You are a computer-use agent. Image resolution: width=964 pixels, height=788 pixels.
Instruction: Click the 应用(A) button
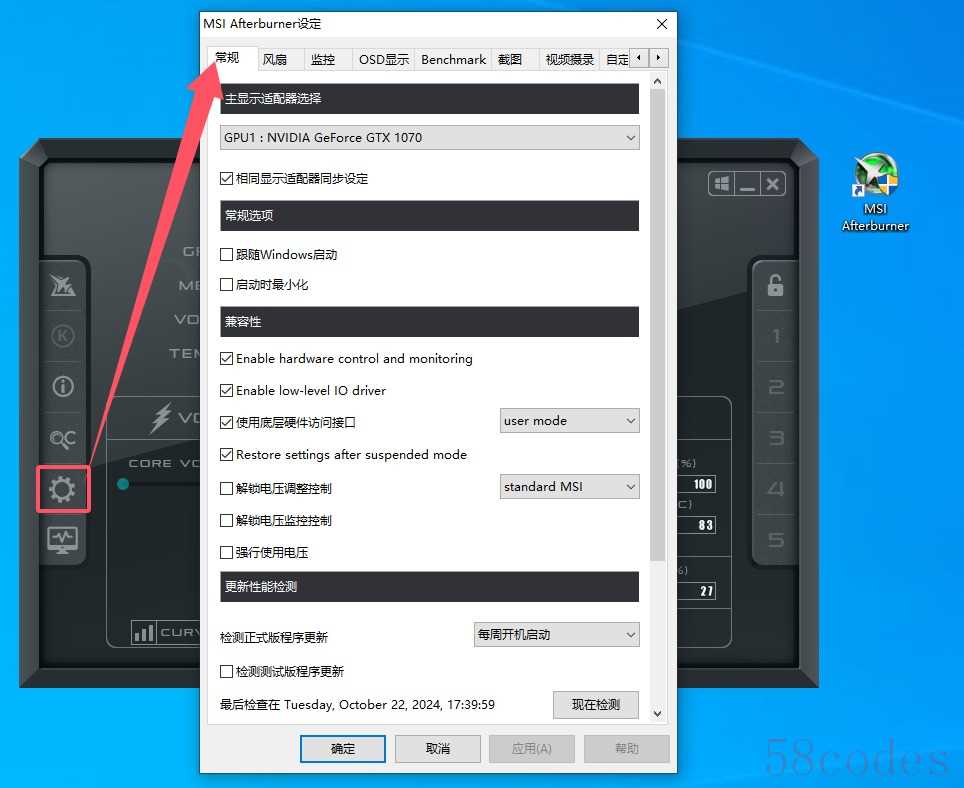[x=532, y=749]
